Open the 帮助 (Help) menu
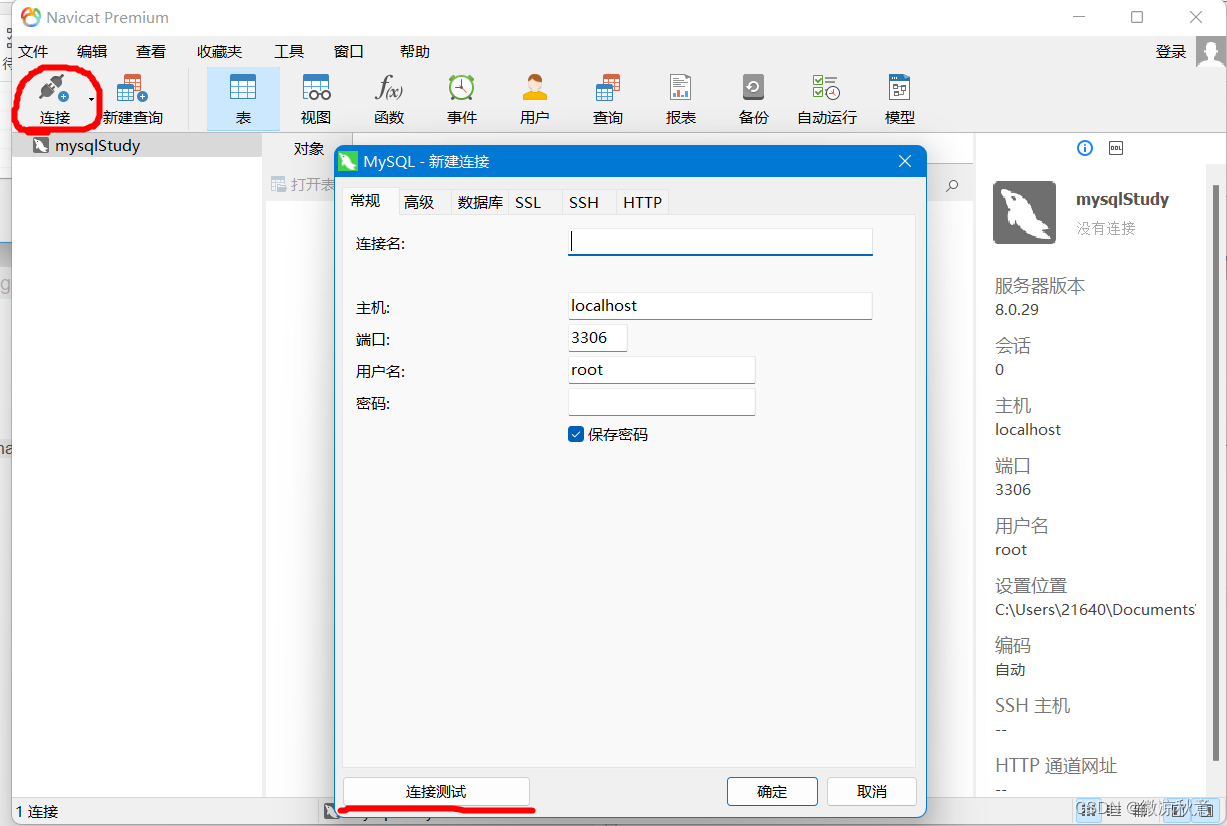 (414, 52)
